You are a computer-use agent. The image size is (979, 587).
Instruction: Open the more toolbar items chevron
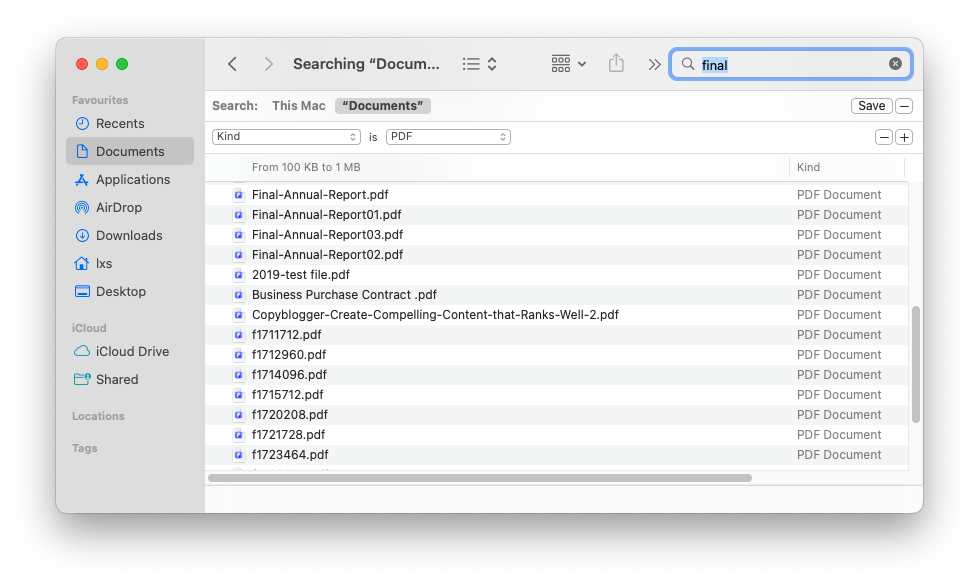[654, 63]
